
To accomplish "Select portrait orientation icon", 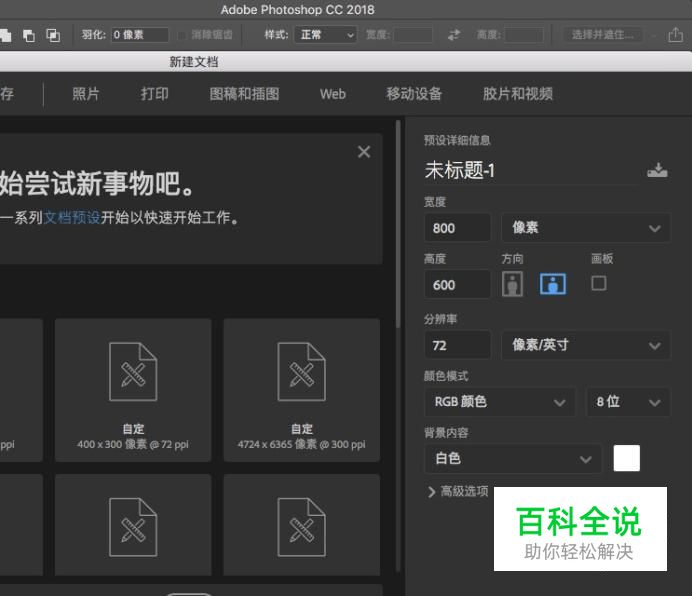I will click(512, 284).
